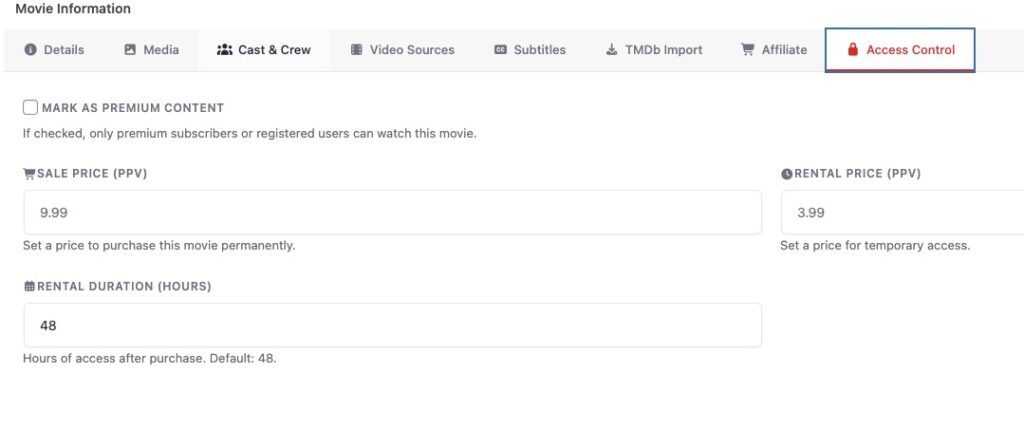Viewport: 1024px width, 428px height.
Task: Click the Movie Information heading
Action: tap(73, 9)
